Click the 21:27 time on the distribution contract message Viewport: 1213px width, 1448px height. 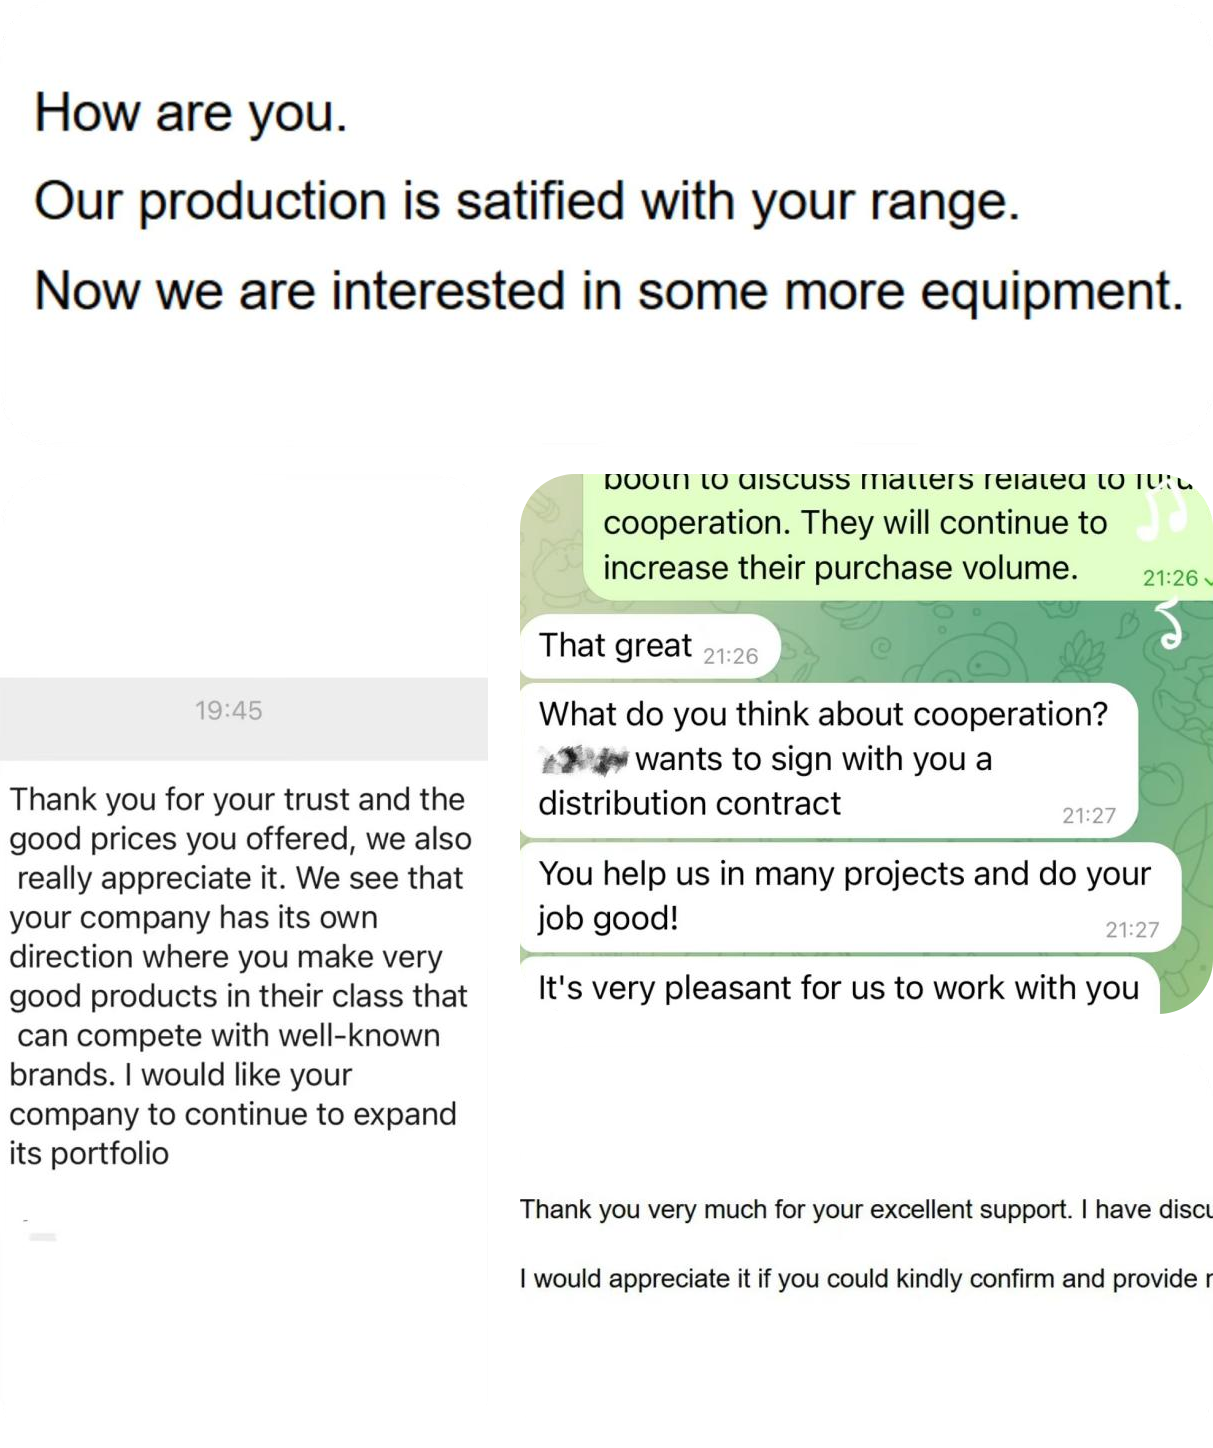[x=1088, y=816]
